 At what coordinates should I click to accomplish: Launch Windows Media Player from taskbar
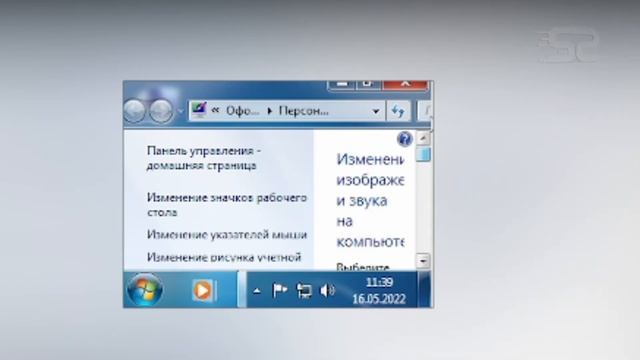pyautogui.click(x=203, y=290)
